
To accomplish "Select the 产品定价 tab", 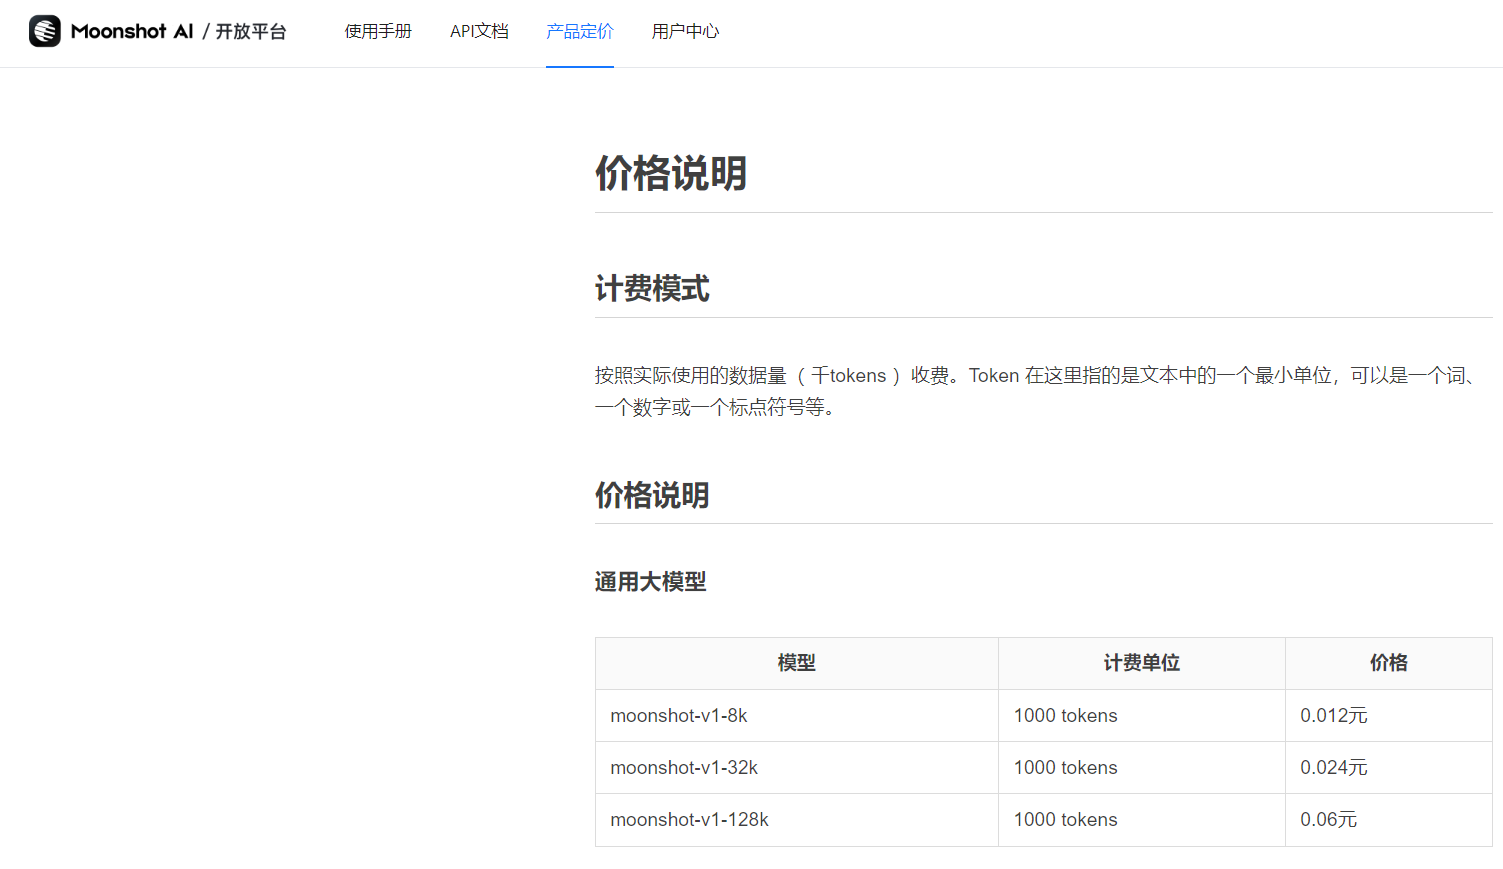I will [x=580, y=31].
